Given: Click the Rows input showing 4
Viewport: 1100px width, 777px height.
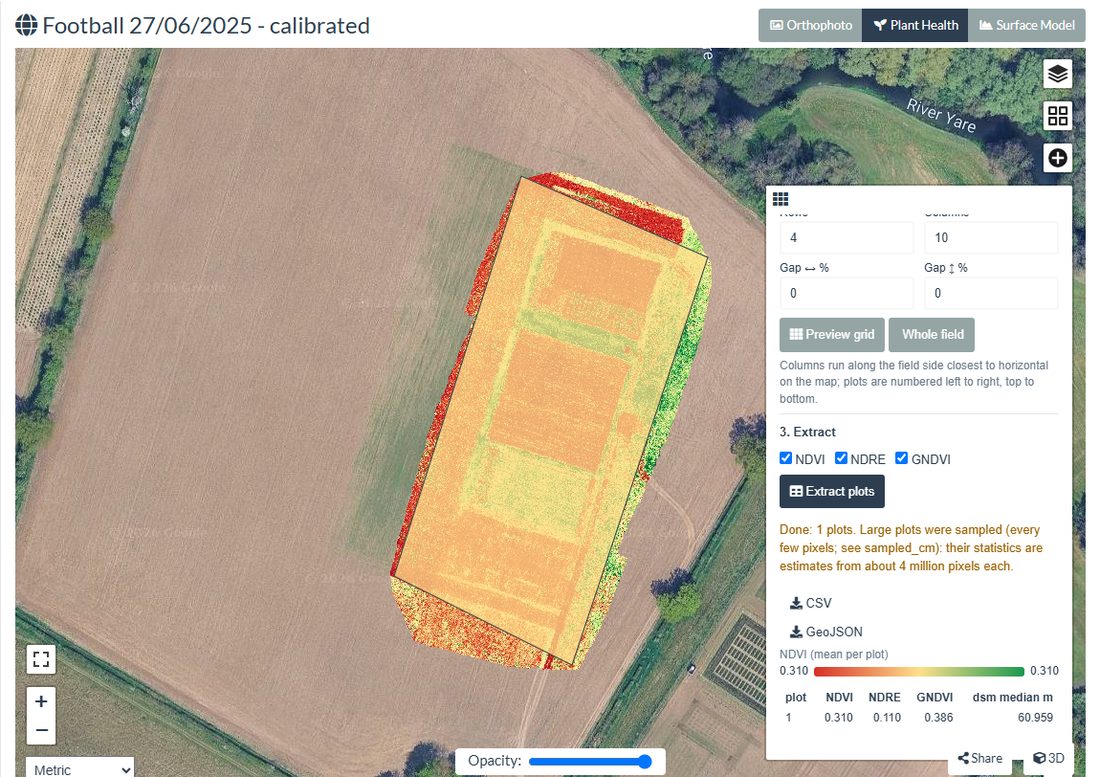Looking at the screenshot, I should 847,238.
